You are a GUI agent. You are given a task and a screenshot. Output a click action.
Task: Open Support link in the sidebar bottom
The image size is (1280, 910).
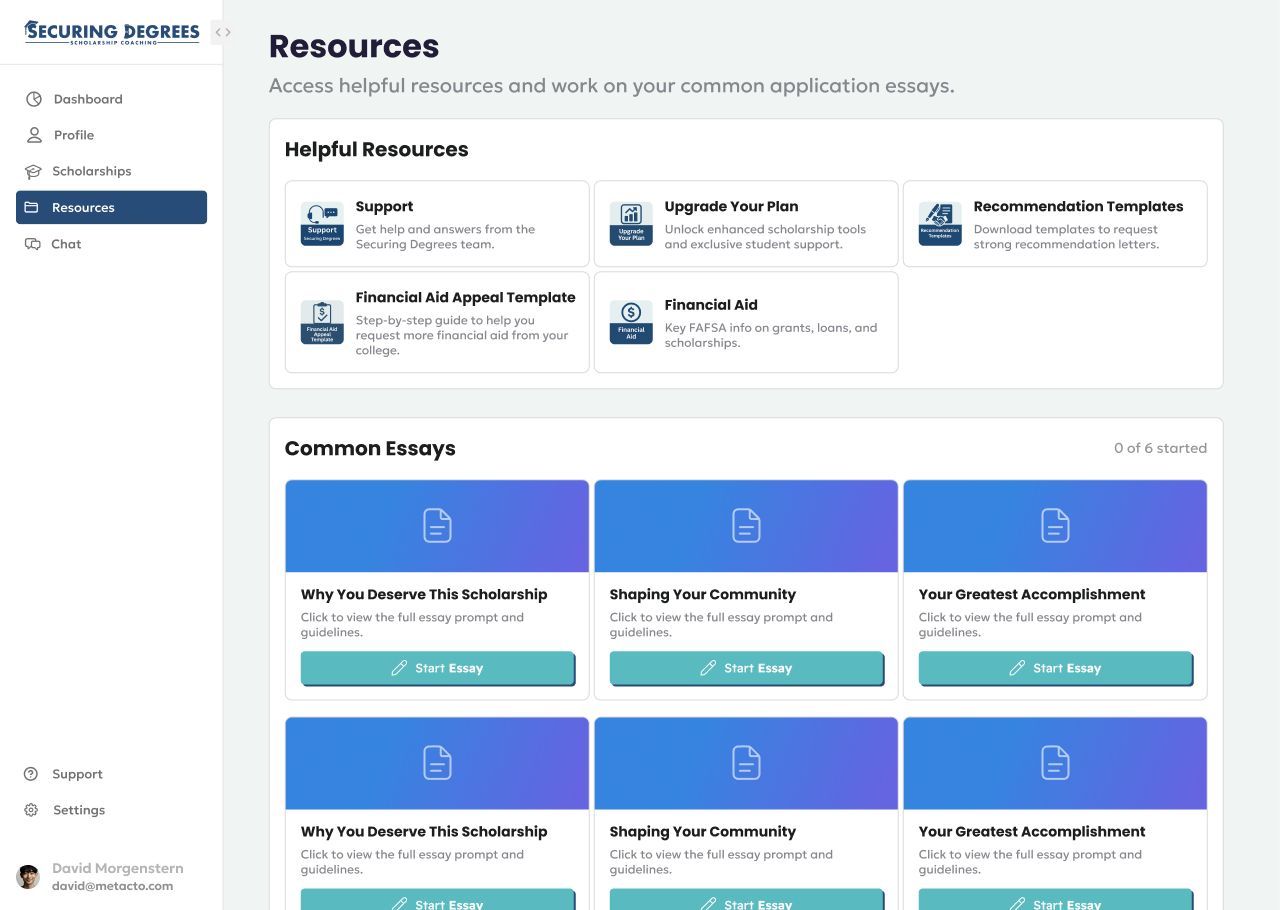click(x=77, y=774)
